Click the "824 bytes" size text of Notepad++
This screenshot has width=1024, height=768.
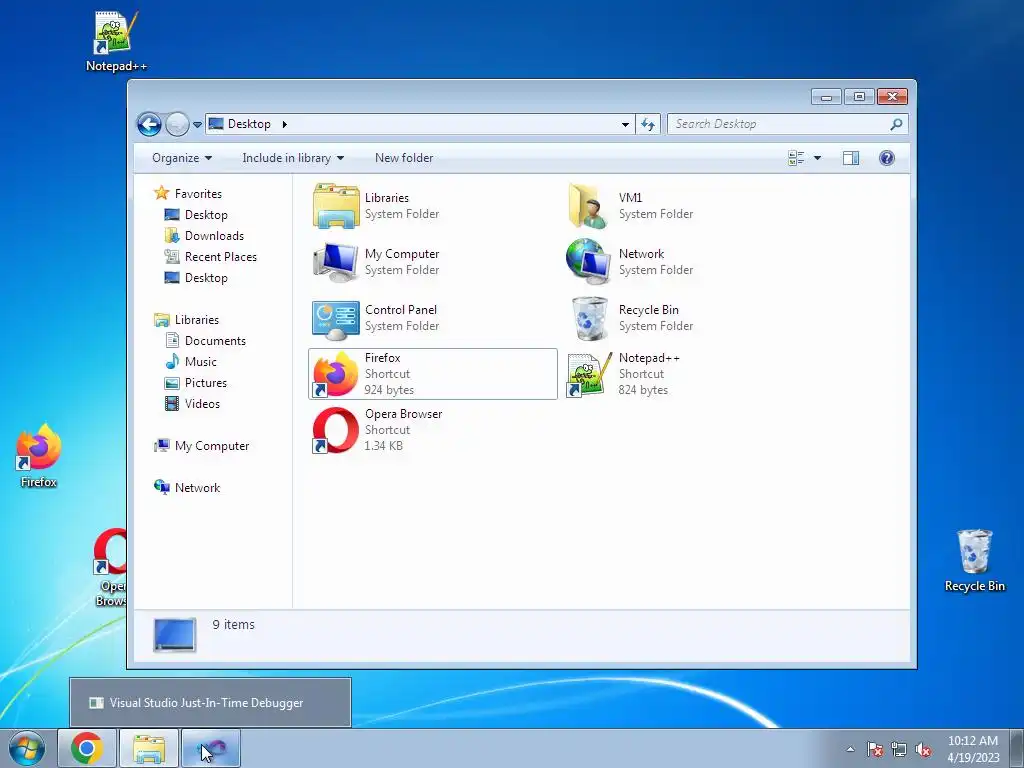click(643, 390)
